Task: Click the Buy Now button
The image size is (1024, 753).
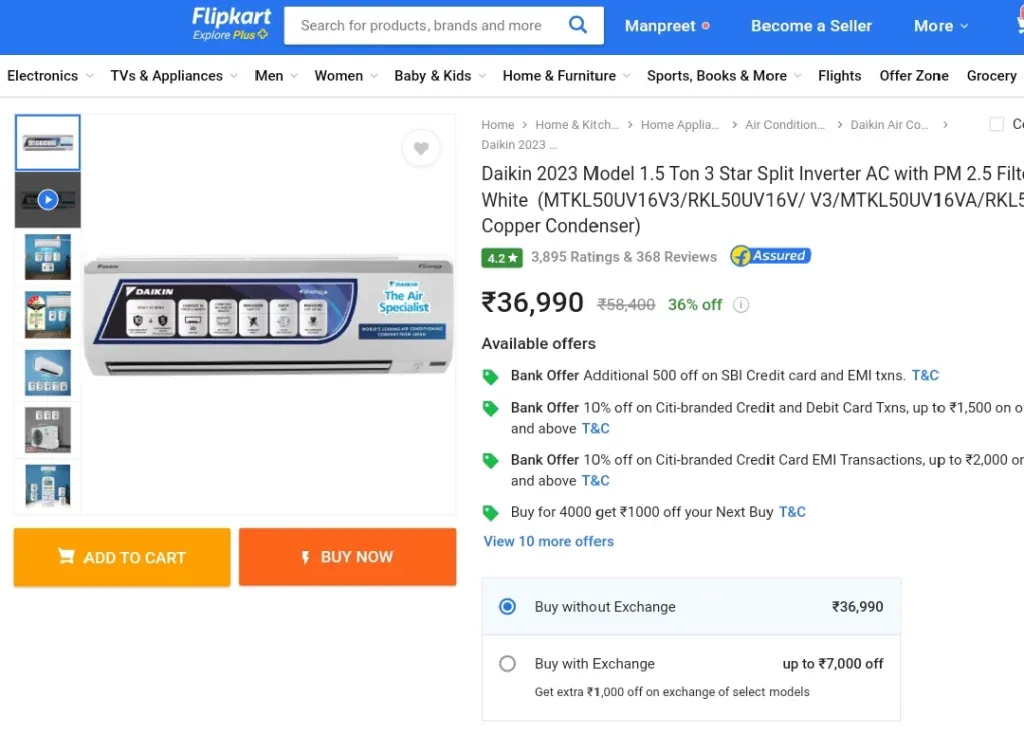Action: [x=347, y=557]
